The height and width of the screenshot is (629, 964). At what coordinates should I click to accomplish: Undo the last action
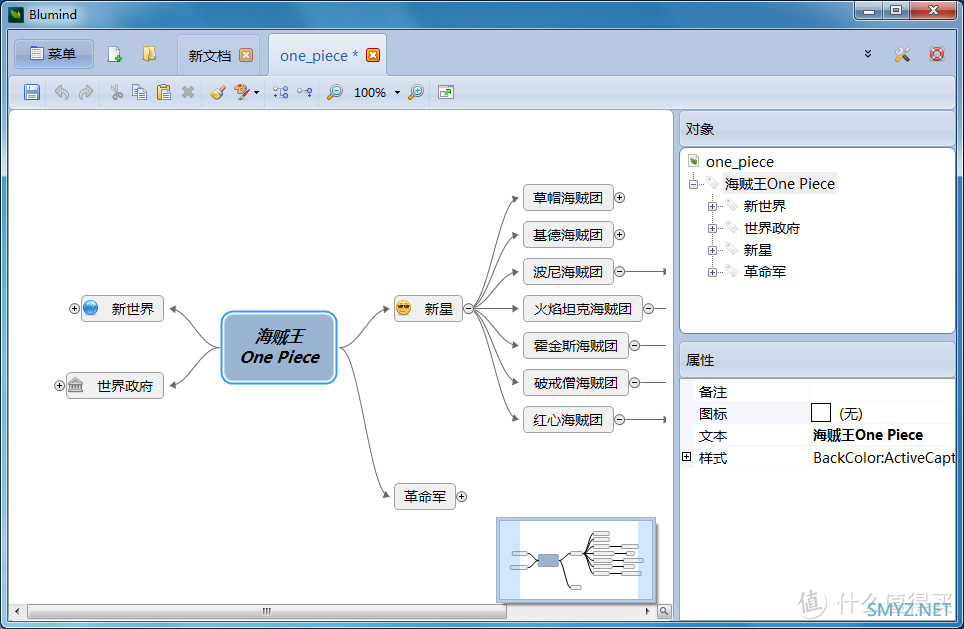coord(61,92)
